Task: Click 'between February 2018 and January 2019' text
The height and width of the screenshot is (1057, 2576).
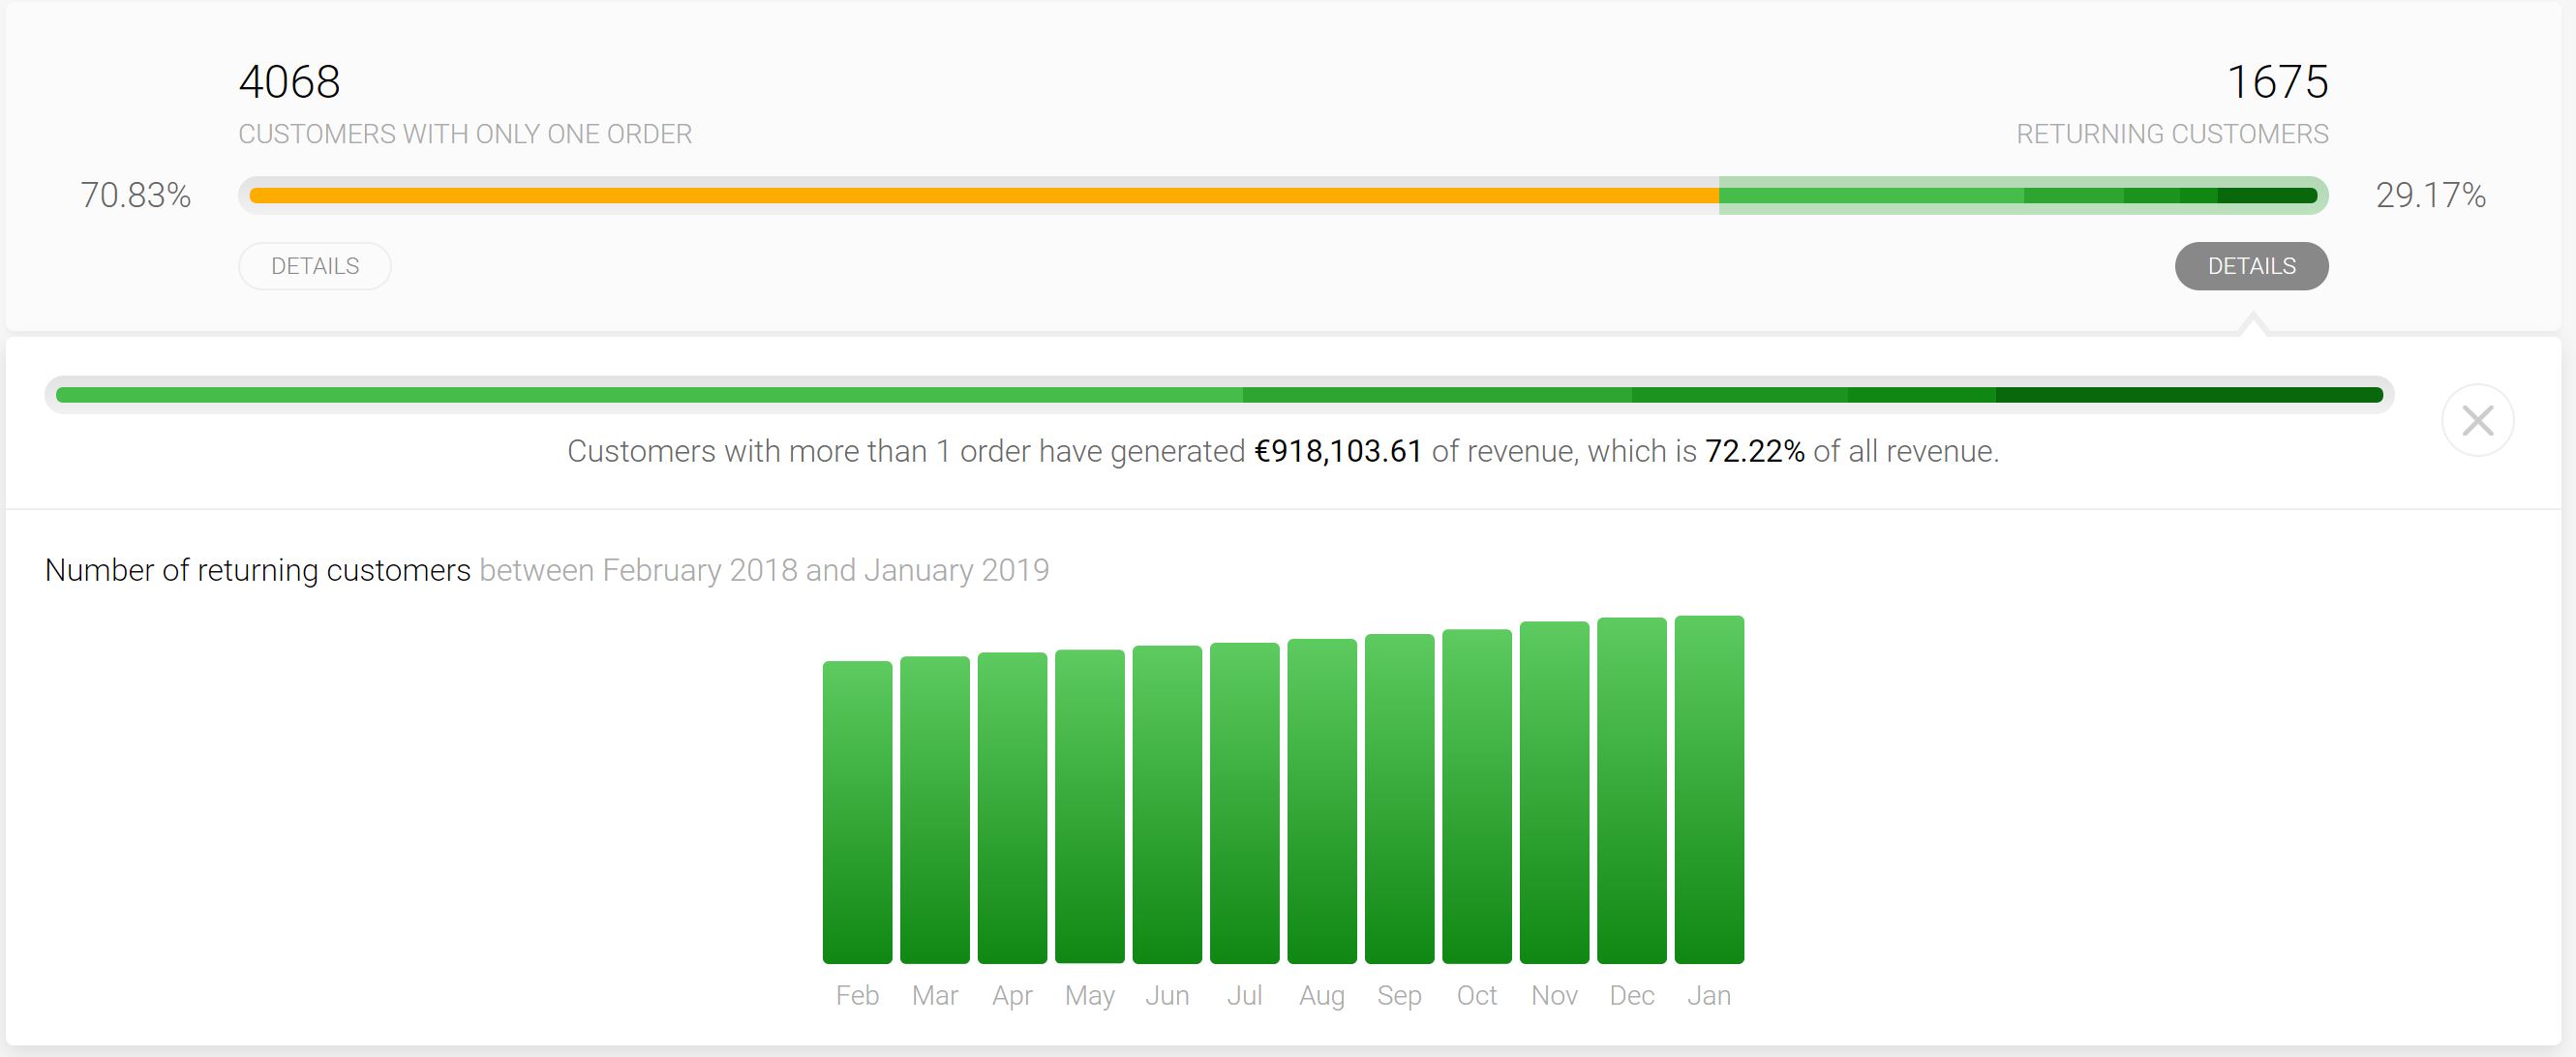Action: tap(764, 570)
